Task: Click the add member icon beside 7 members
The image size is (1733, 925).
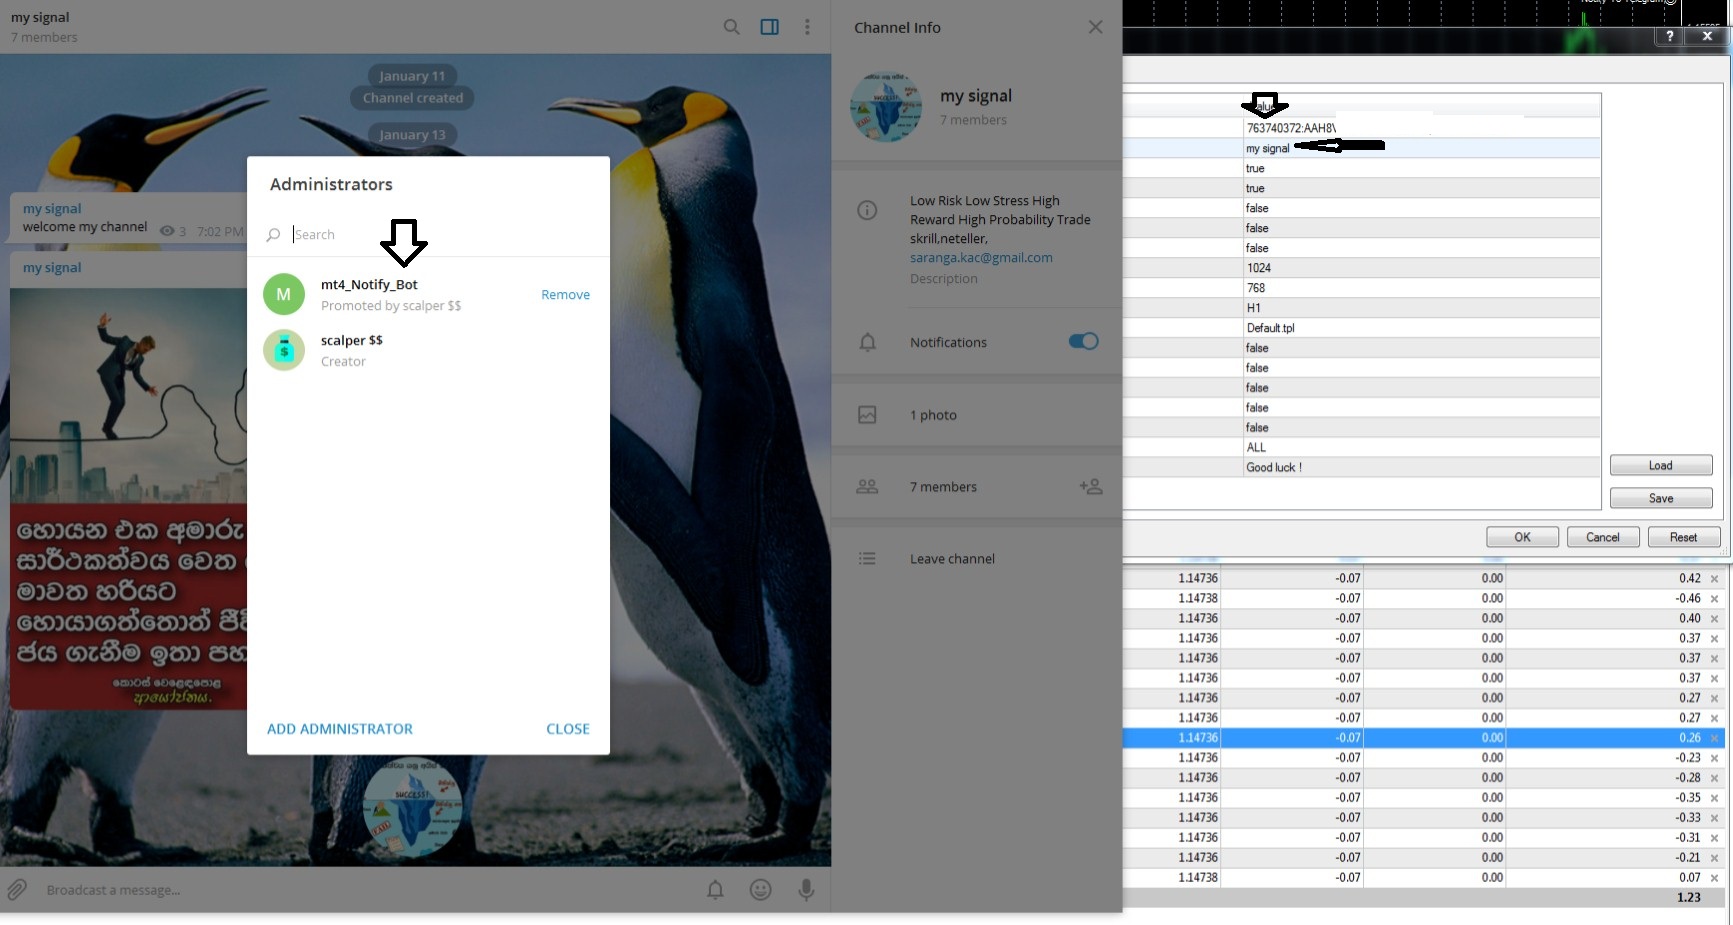Action: [1091, 486]
